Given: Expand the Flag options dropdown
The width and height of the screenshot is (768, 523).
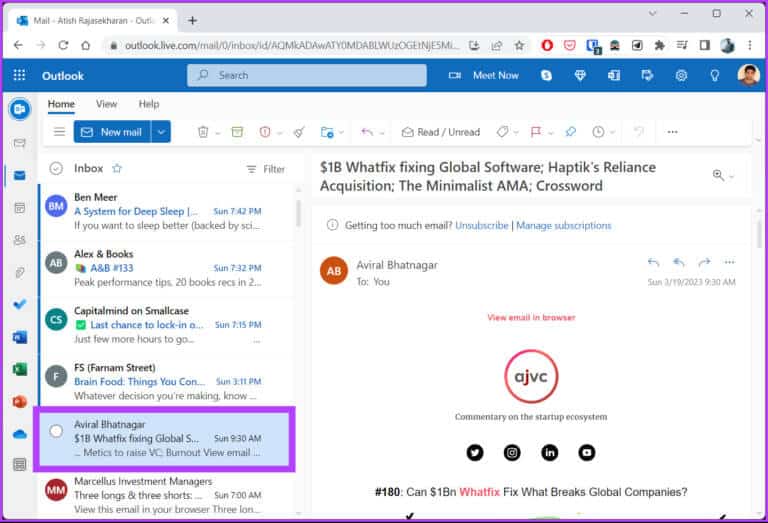Looking at the screenshot, I should pyautogui.click(x=551, y=133).
